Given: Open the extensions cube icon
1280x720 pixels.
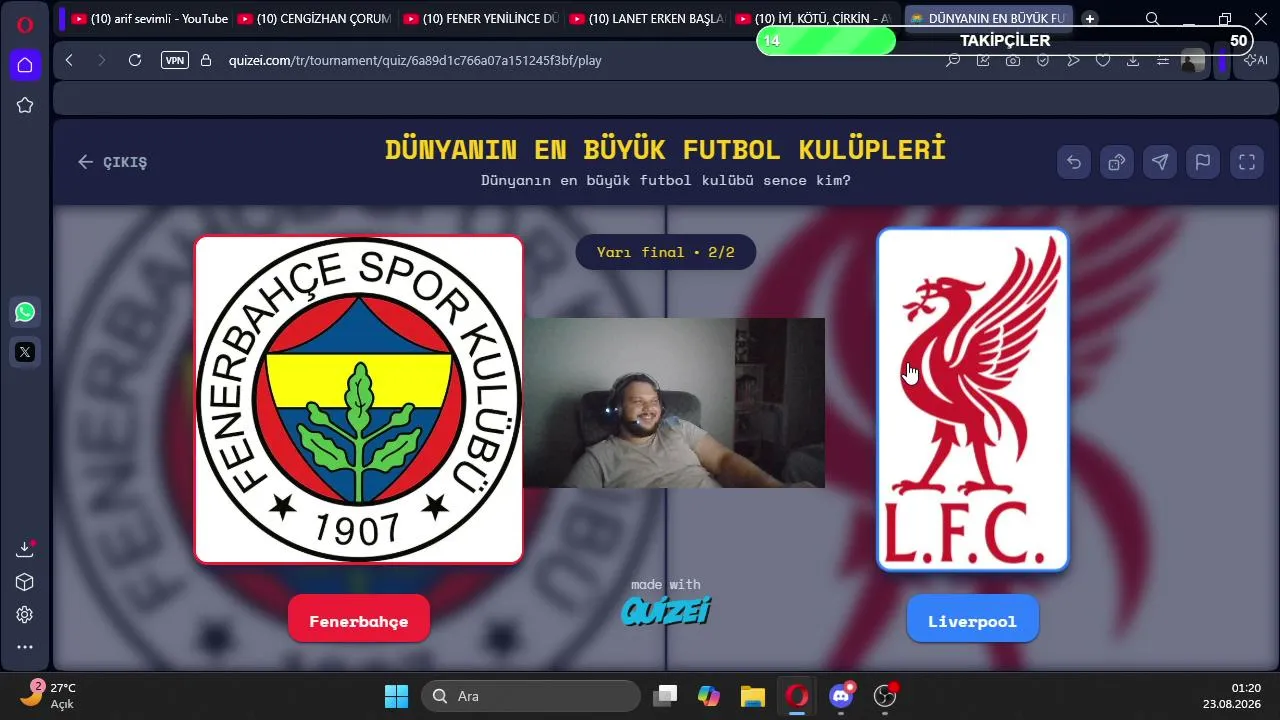Looking at the screenshot, I should (x=25, y=582).
